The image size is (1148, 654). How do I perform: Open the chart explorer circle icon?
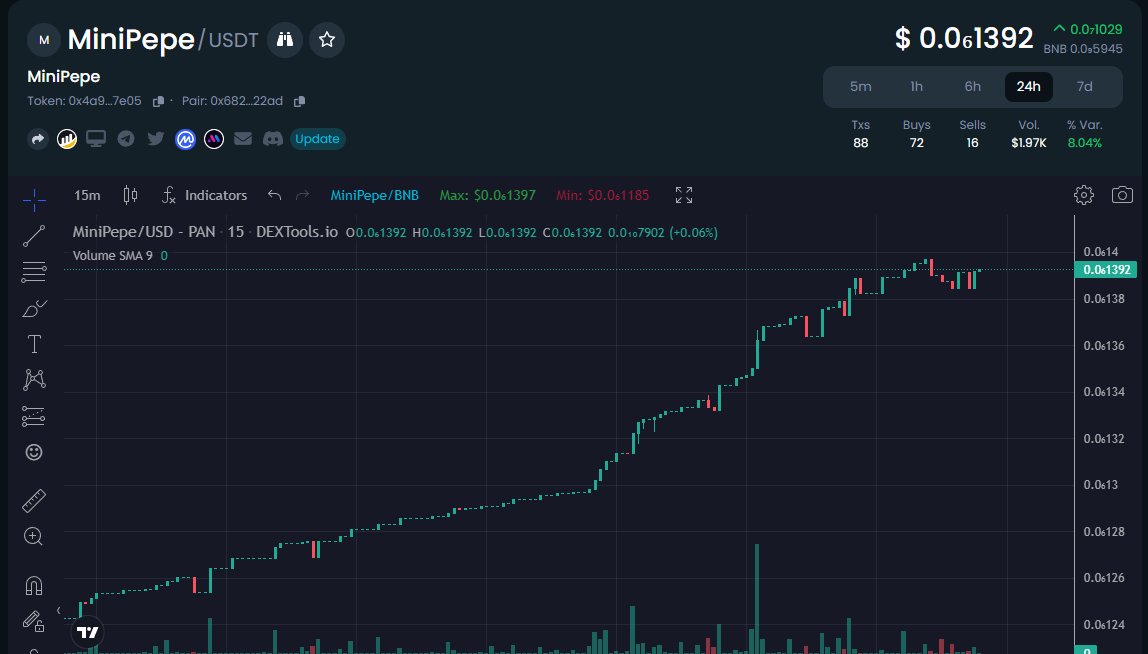(x=67, y=138)
